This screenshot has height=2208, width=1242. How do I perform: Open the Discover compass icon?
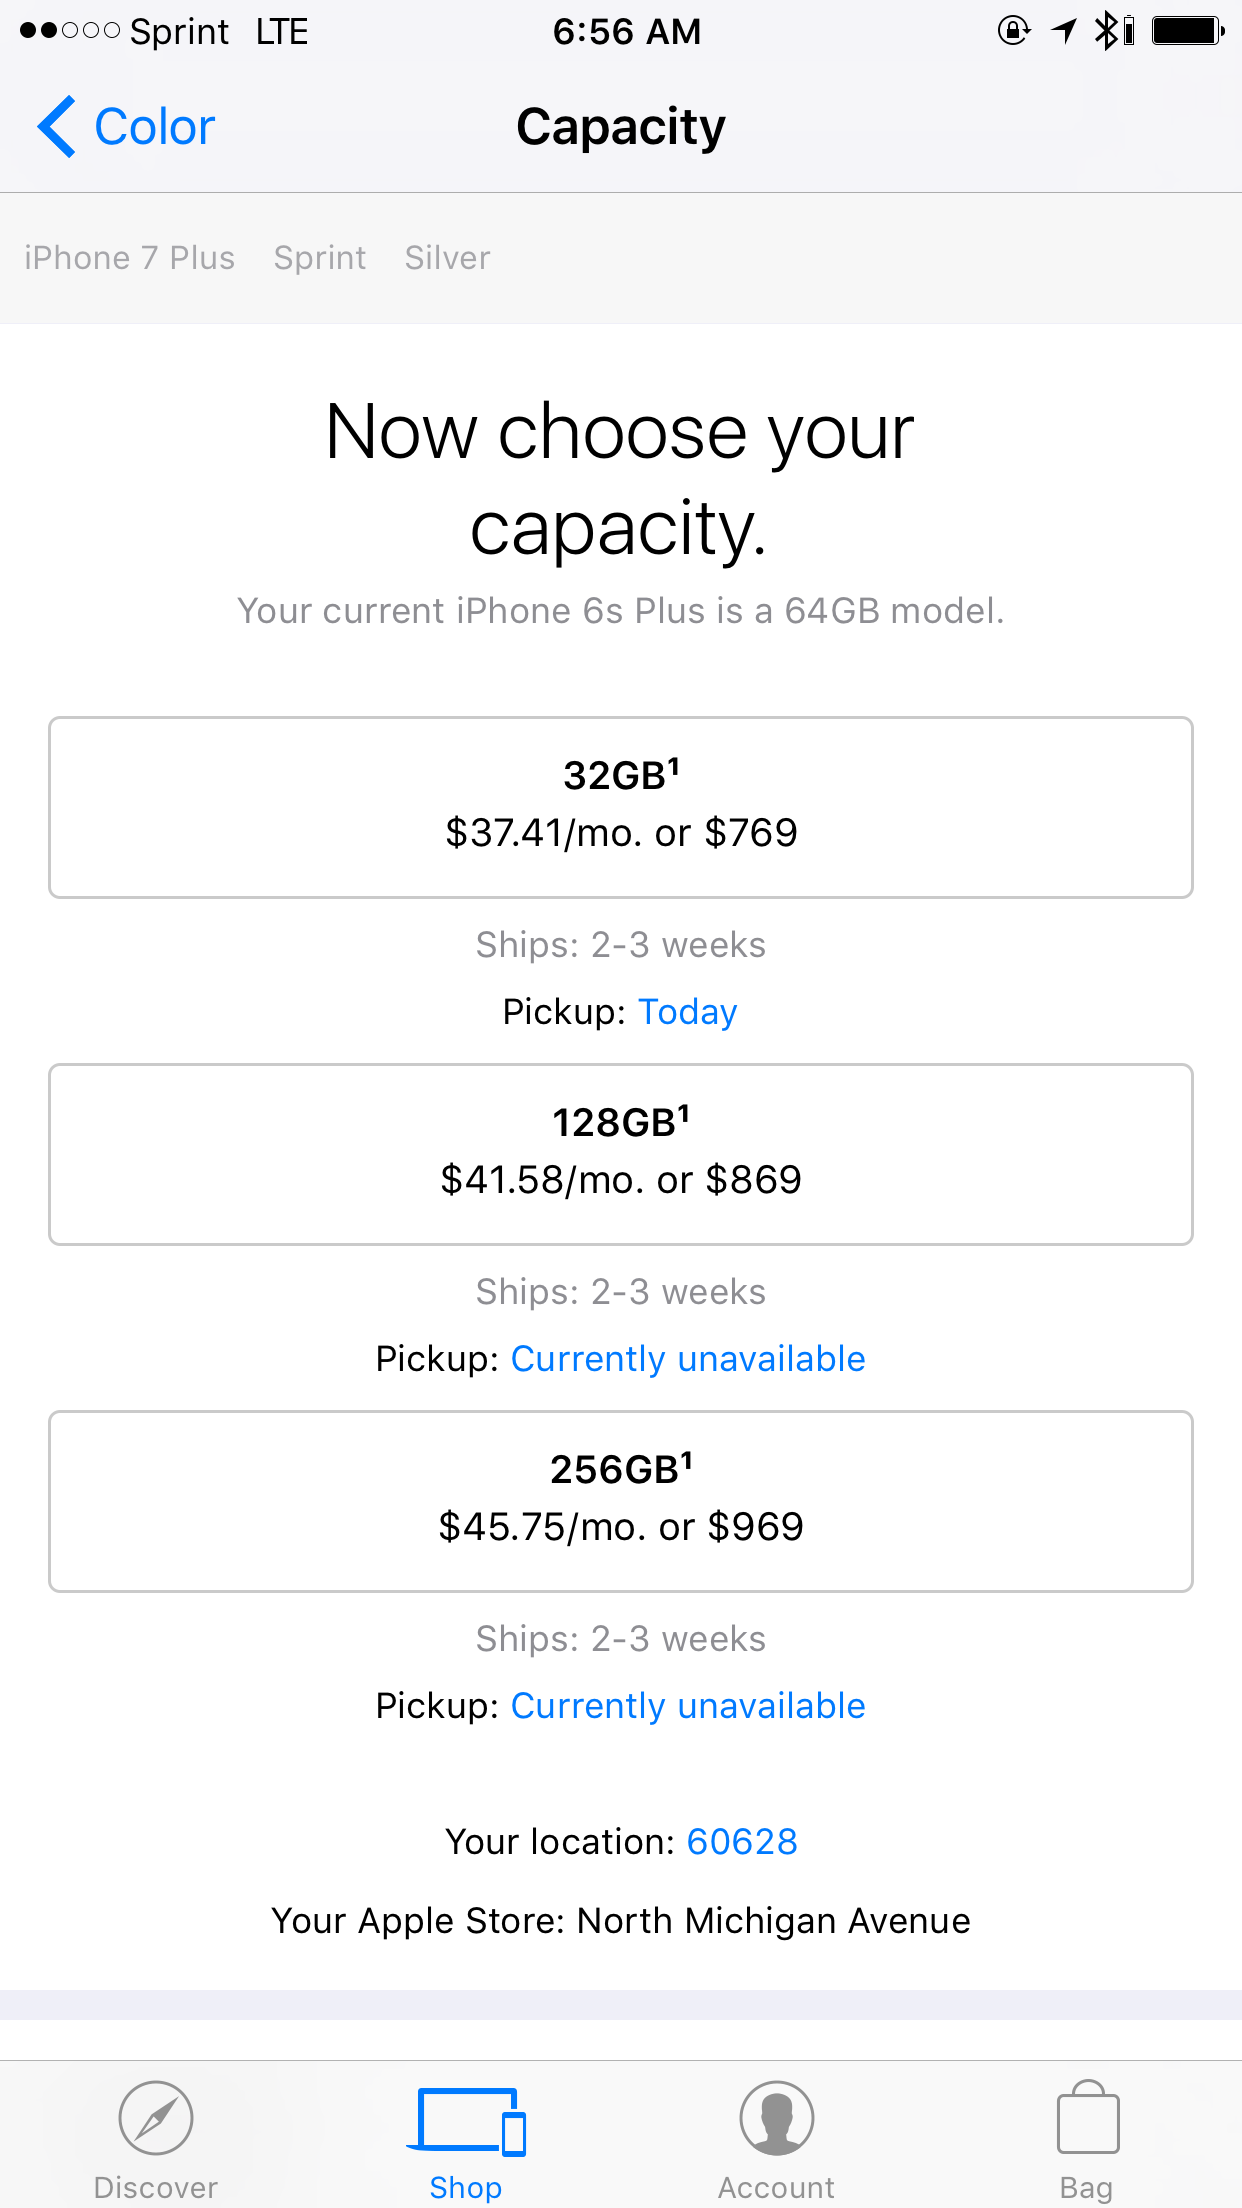tap(155, 2117)
